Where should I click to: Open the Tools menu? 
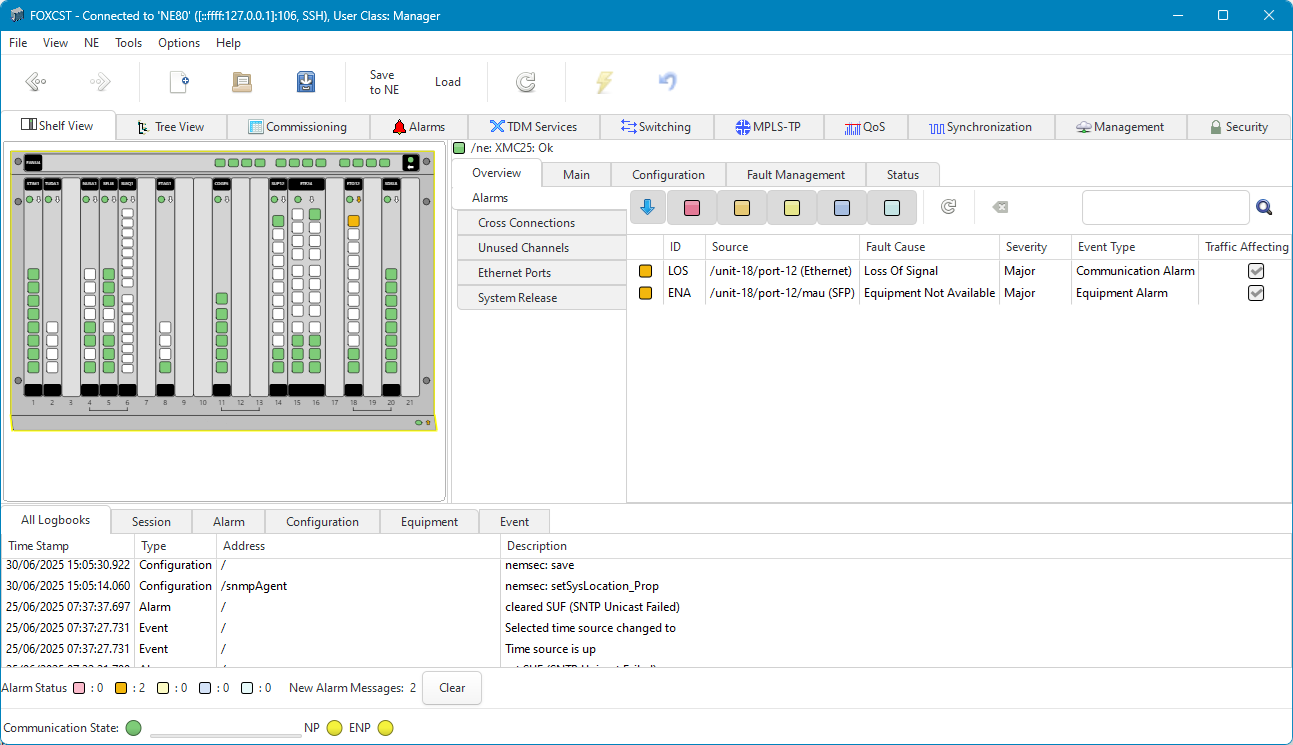[x=128, y=43]
